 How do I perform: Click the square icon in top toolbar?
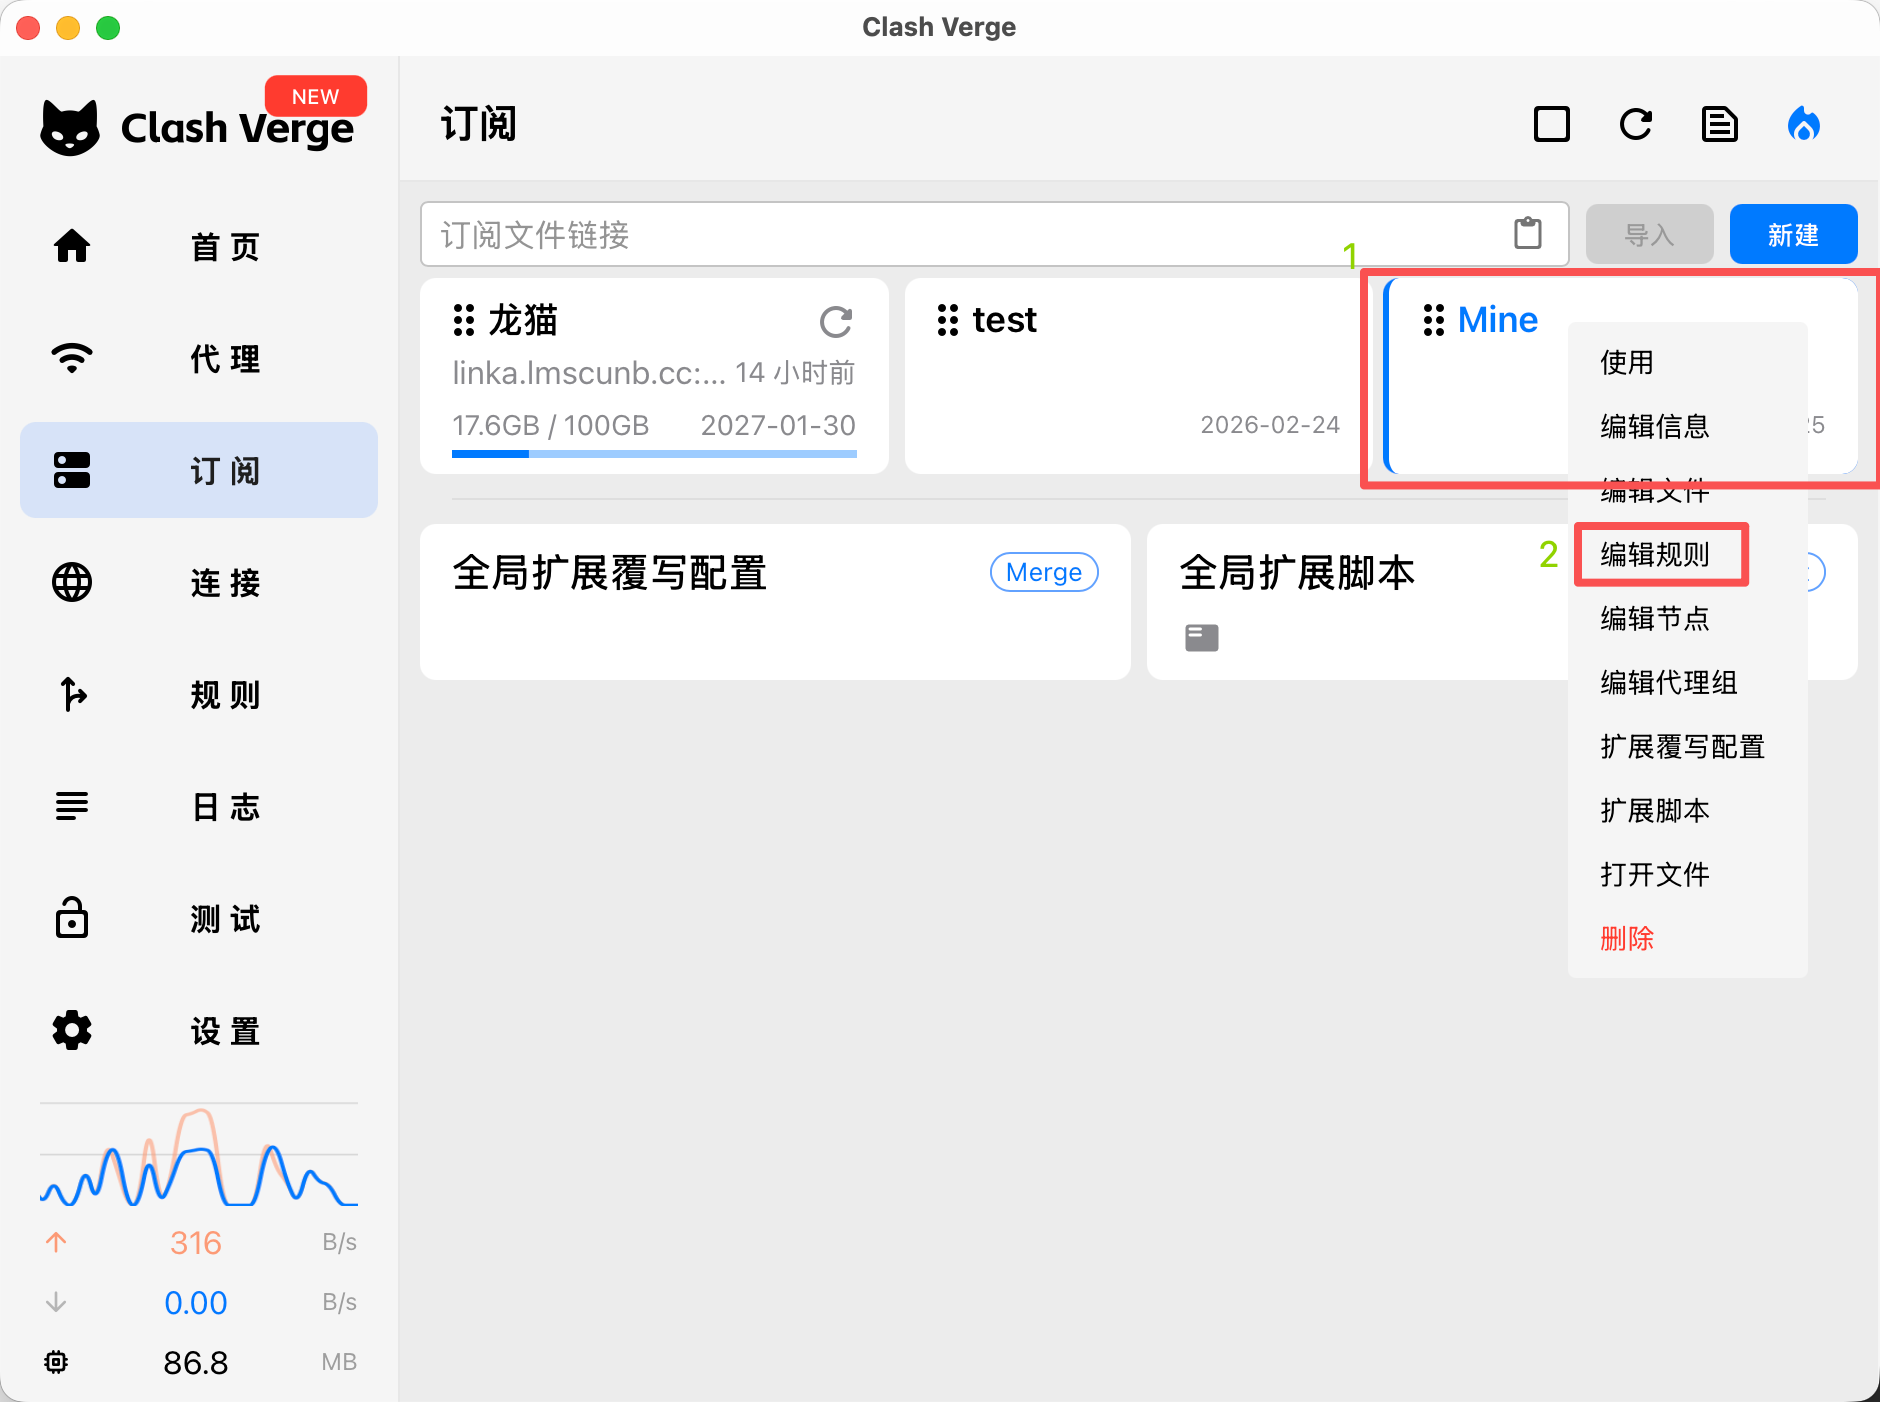pyautogui.click(x=1551, y=125)
